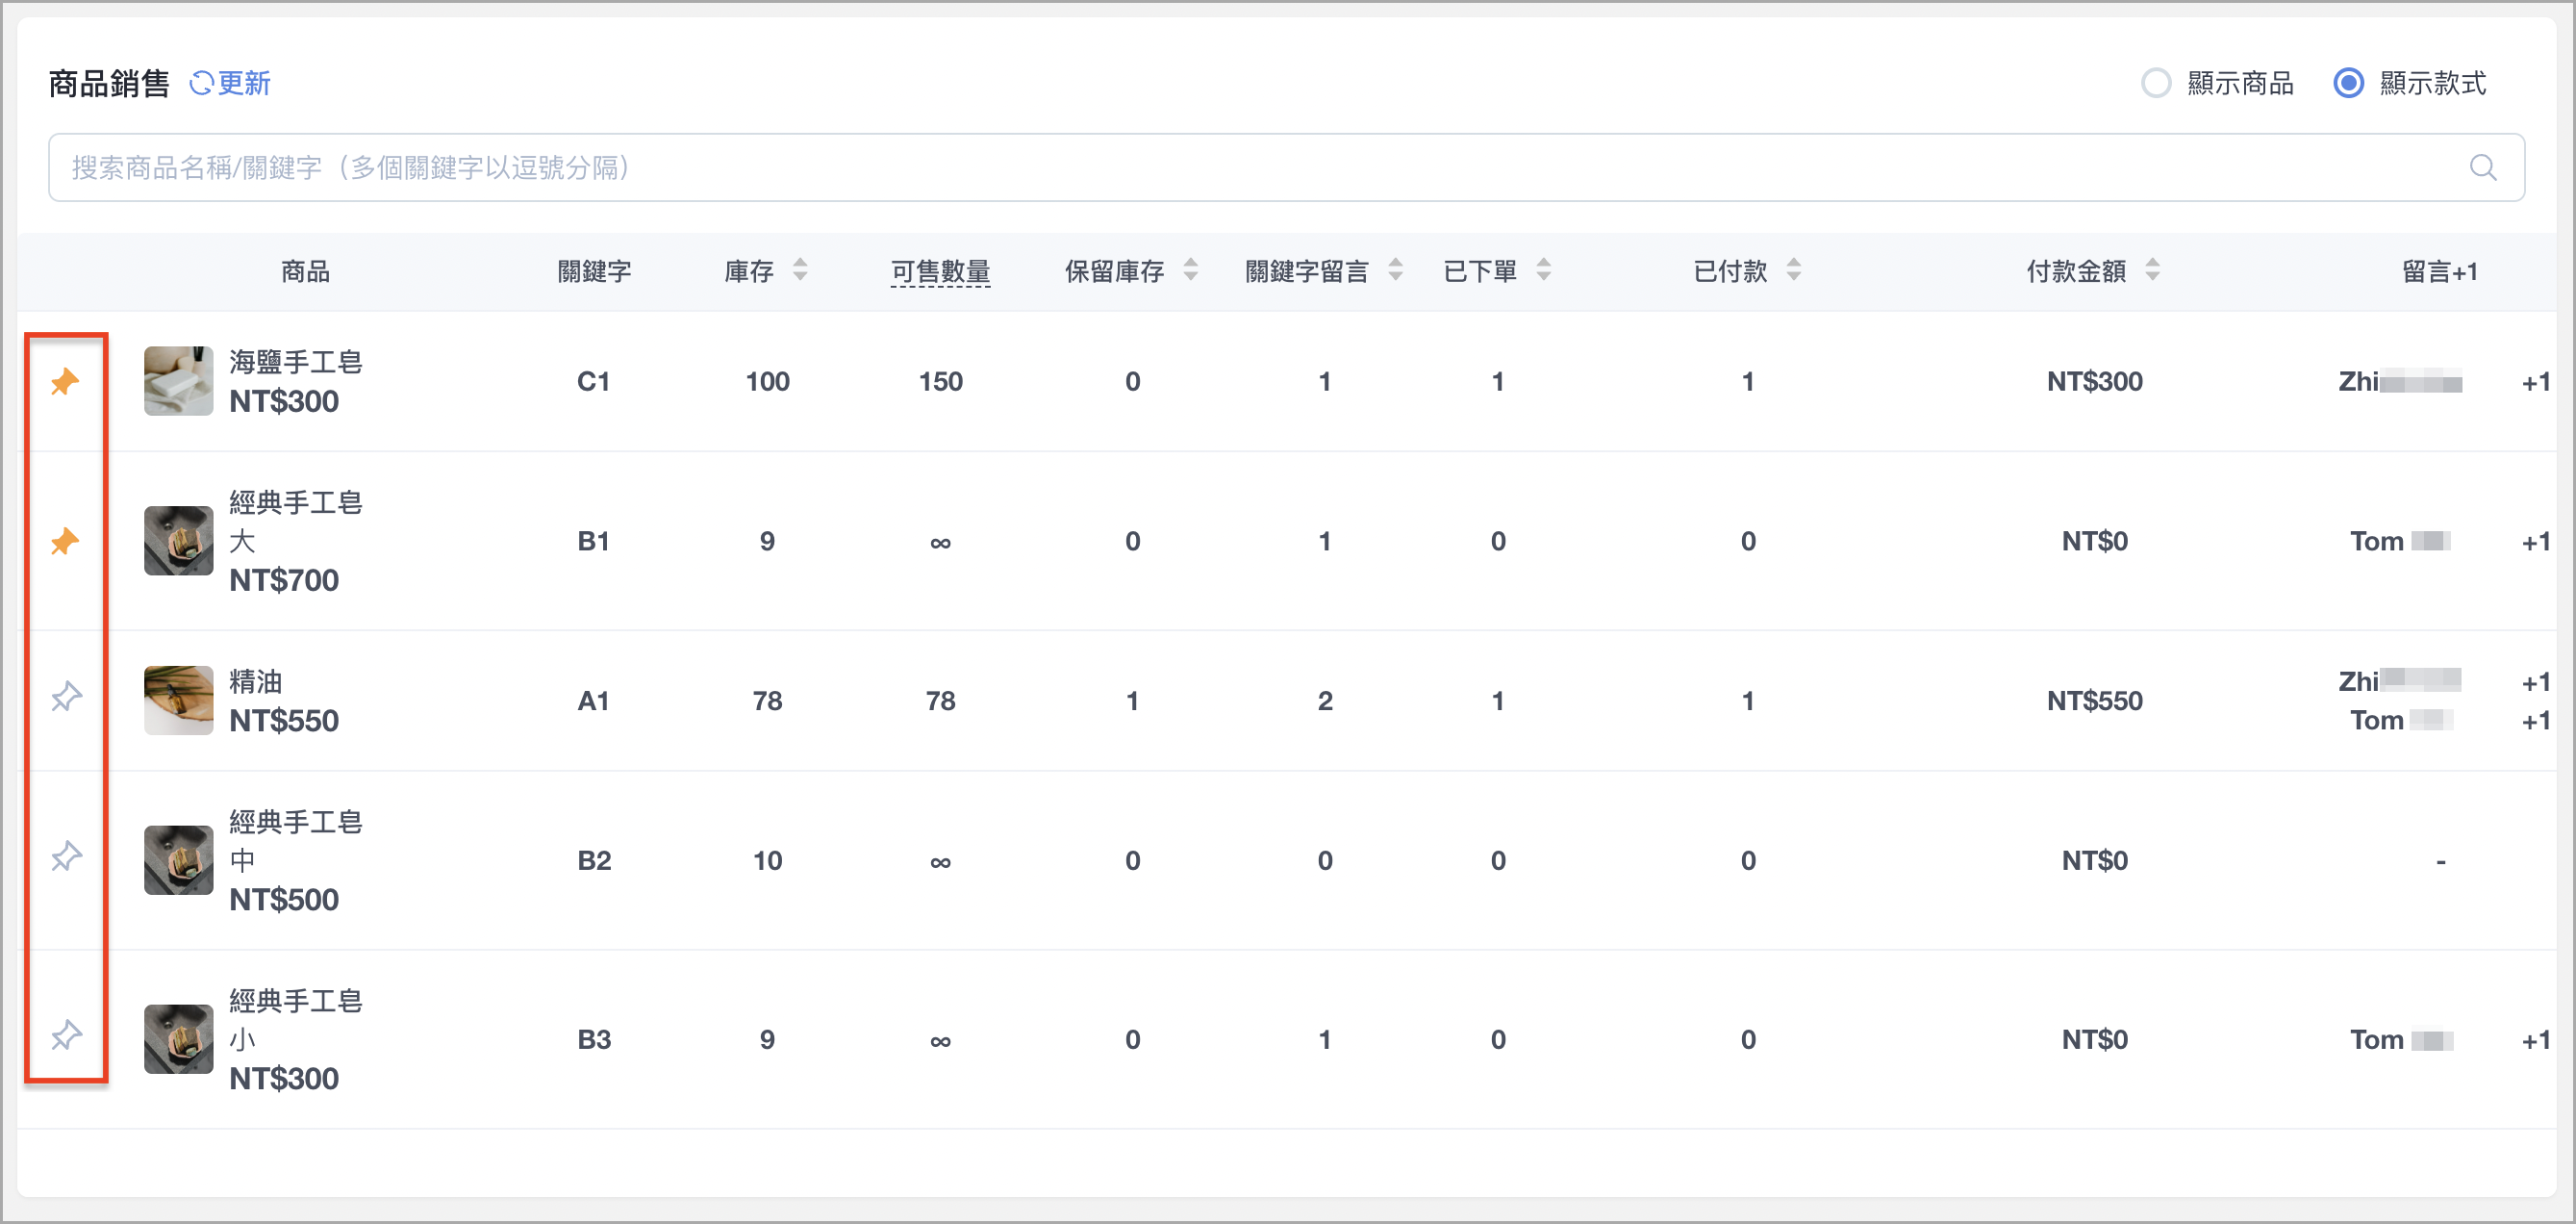Sort by 付款金額 column
The width and height of the screenshot is (2576, 1224).
tap(2152, 270)
